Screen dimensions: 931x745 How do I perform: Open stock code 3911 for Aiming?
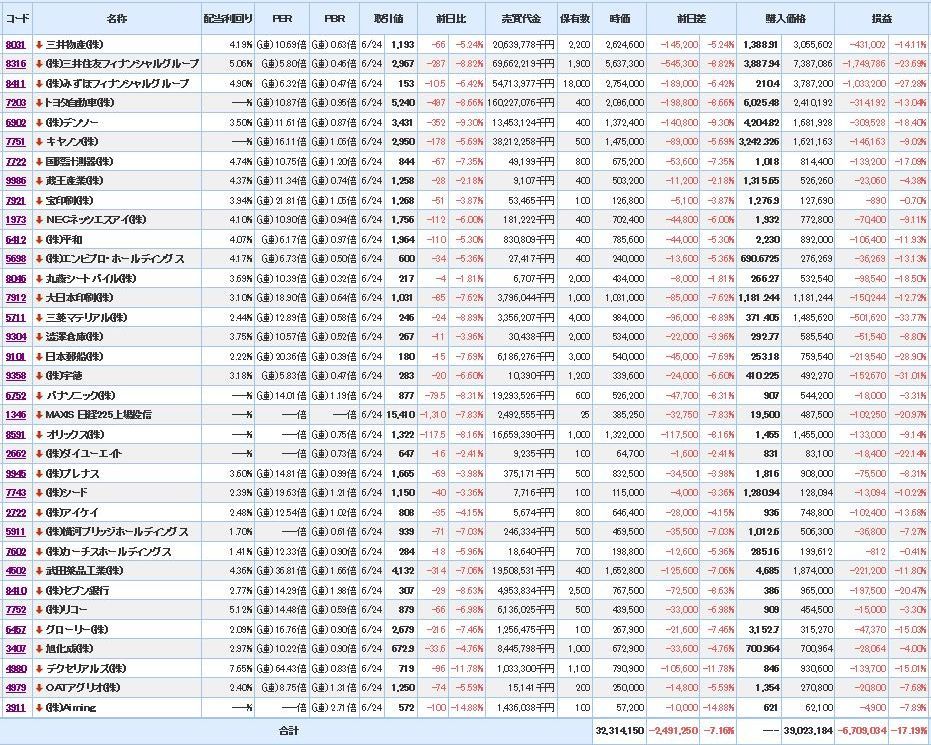[x=15, y=707]
